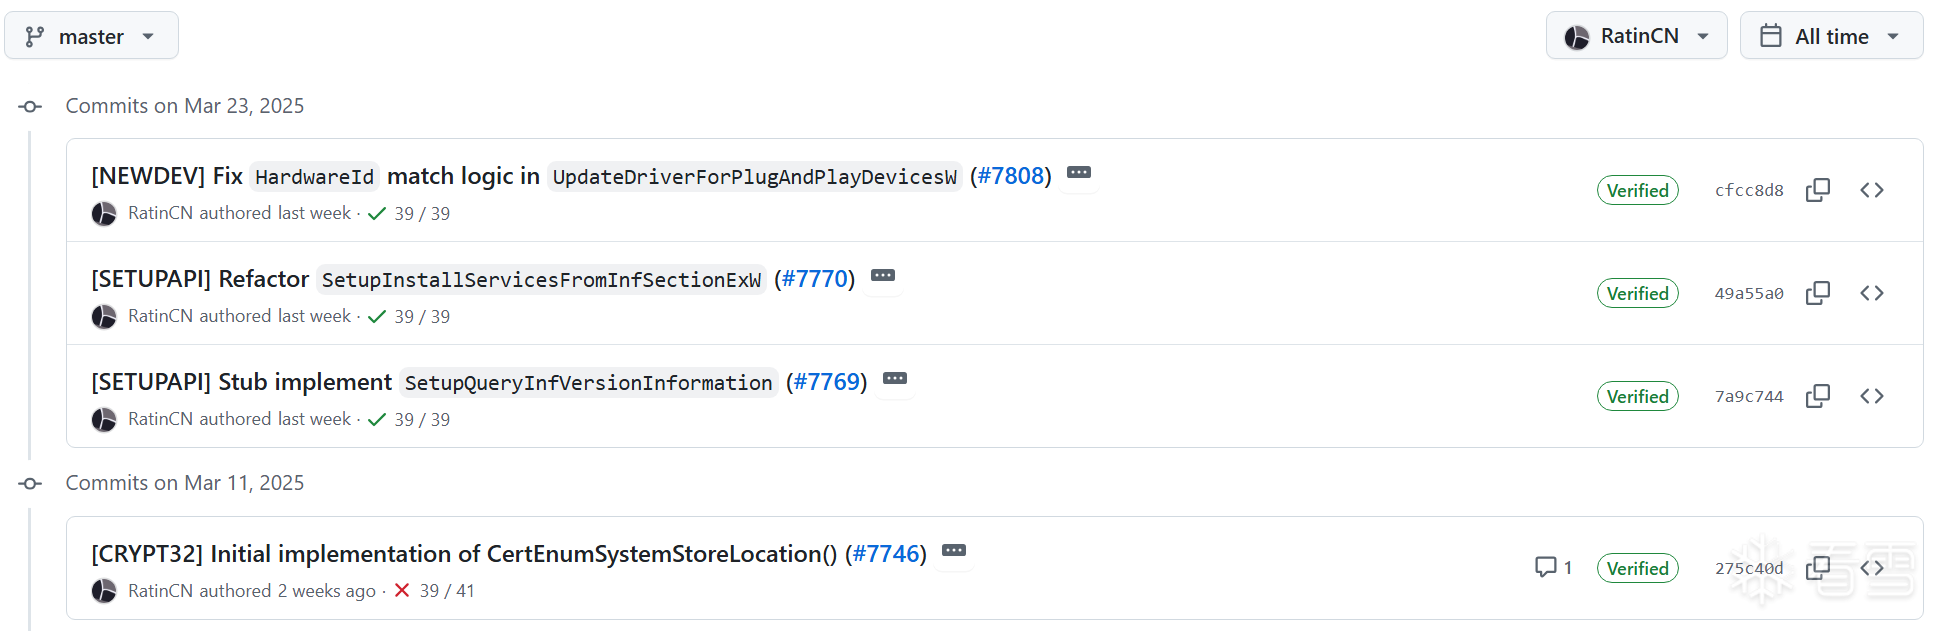
Task: Expand description of SETUPAPI Refactor commit
Action: point(882,276)
